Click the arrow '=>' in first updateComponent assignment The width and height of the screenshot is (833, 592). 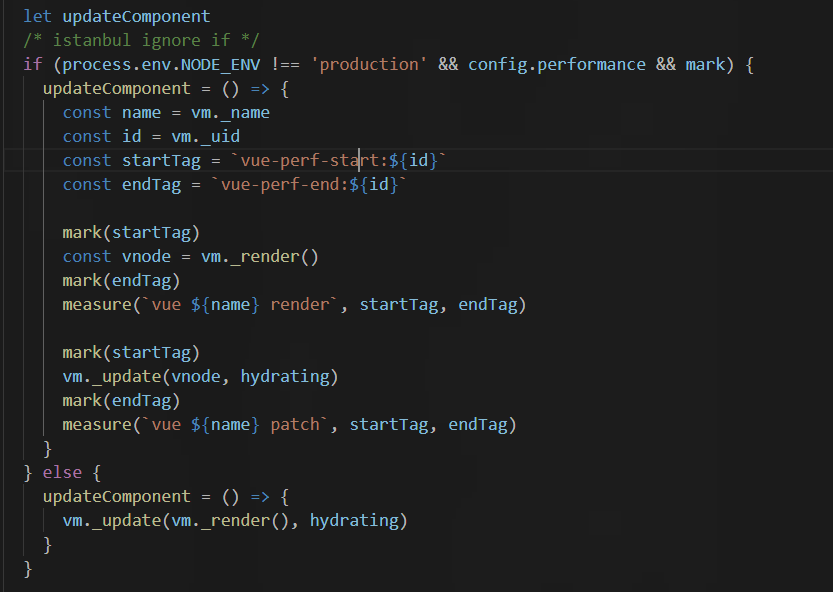point(260,89)
